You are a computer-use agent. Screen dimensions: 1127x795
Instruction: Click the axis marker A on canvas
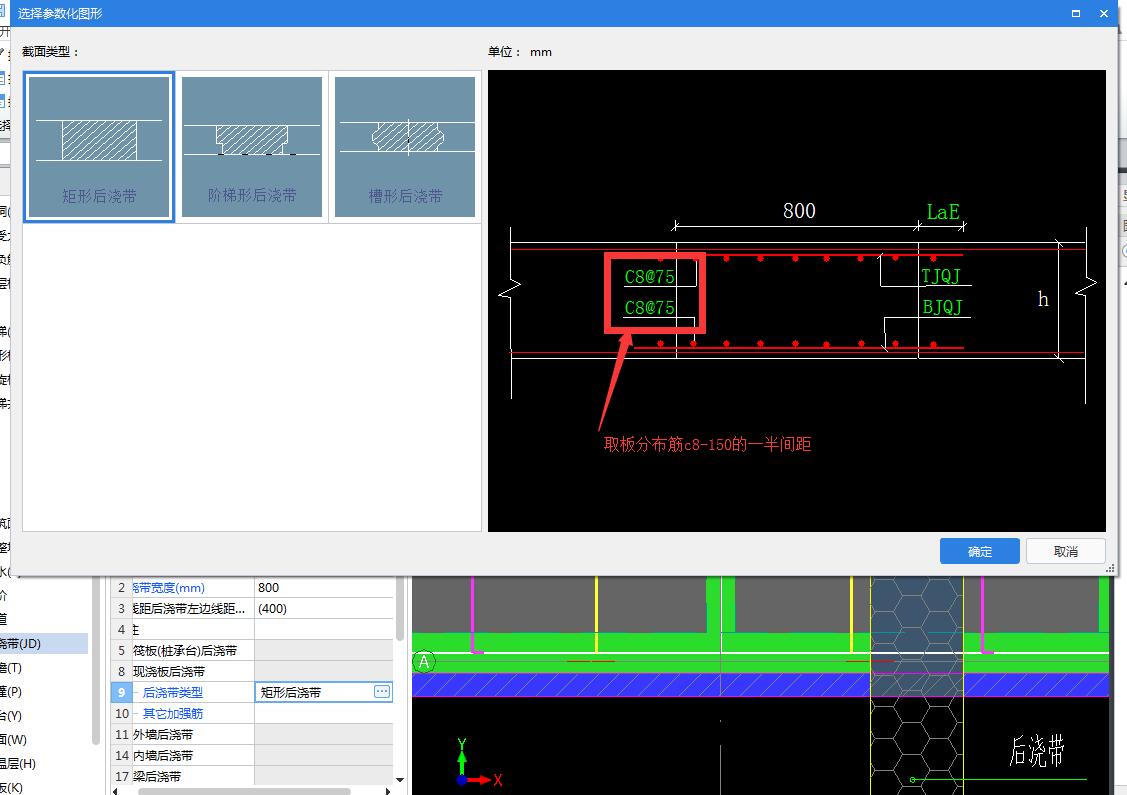[x=424, y=662]
